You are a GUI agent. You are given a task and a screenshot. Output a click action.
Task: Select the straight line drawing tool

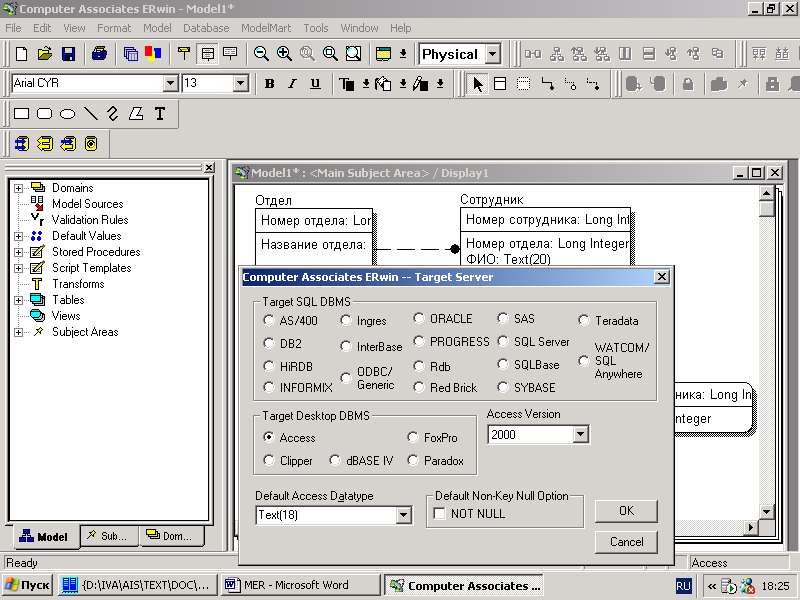coord(91,113)
